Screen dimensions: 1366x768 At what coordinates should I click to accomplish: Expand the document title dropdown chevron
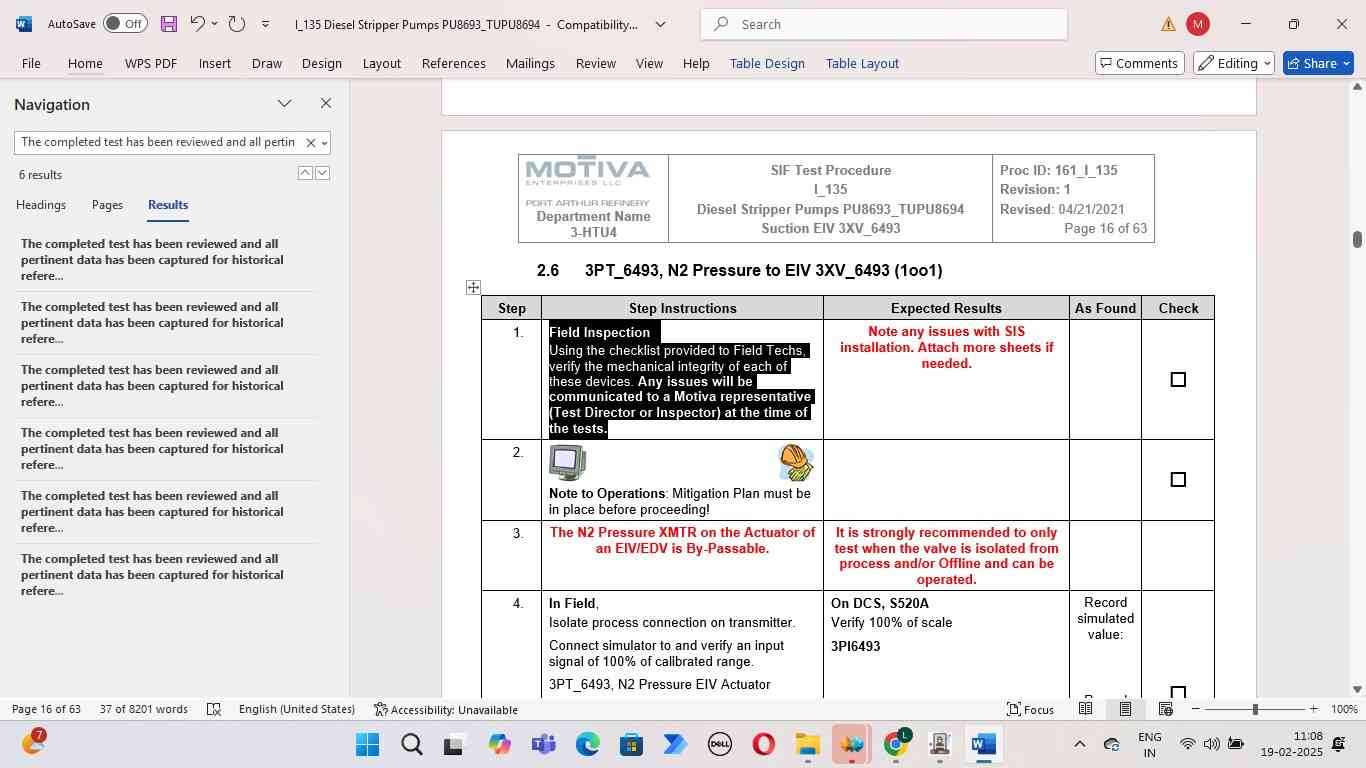660,24
